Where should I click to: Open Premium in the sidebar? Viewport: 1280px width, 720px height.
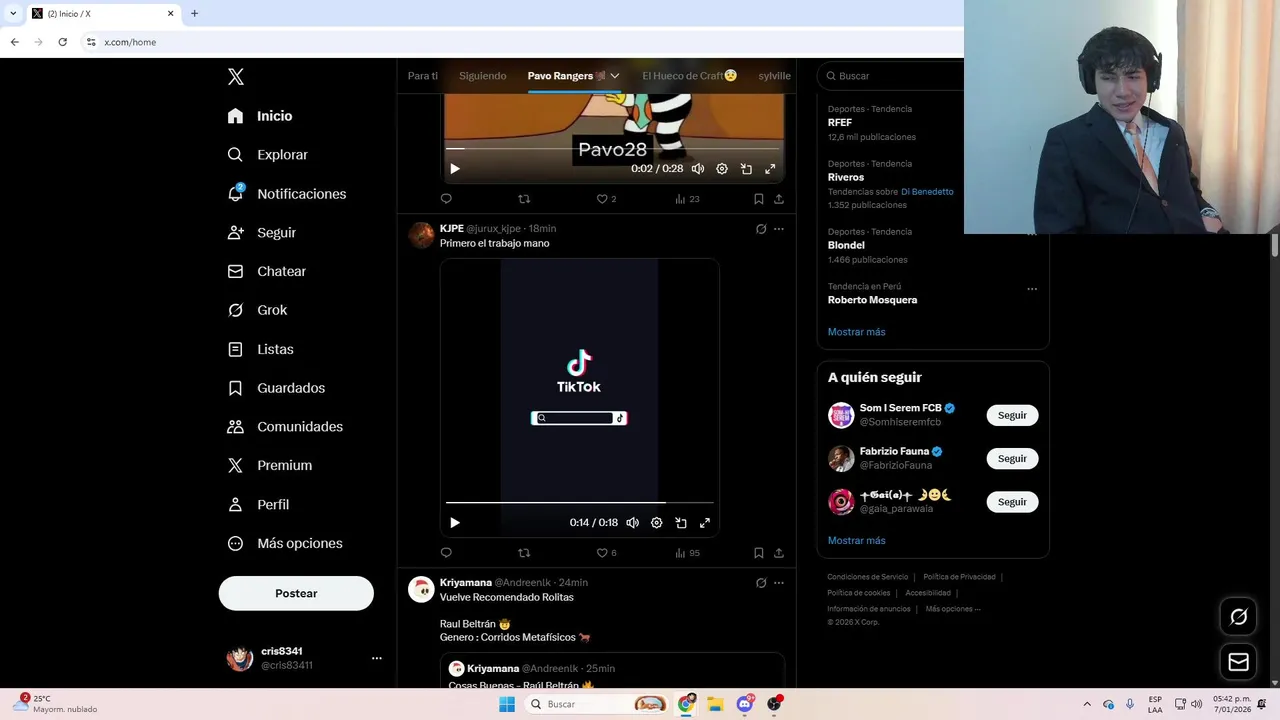[x=269, y=465]
